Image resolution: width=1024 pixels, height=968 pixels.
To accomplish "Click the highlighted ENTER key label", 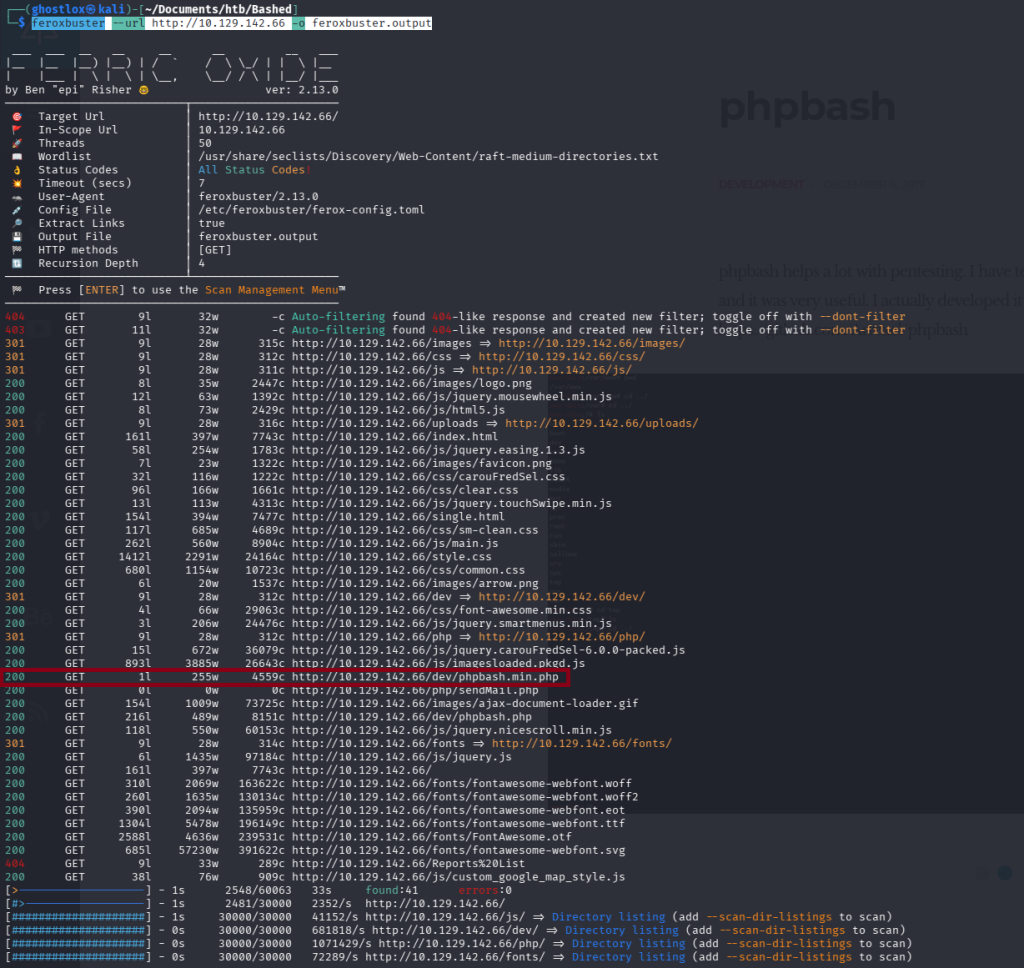I will pyautogui.click(x=104, y=290).
